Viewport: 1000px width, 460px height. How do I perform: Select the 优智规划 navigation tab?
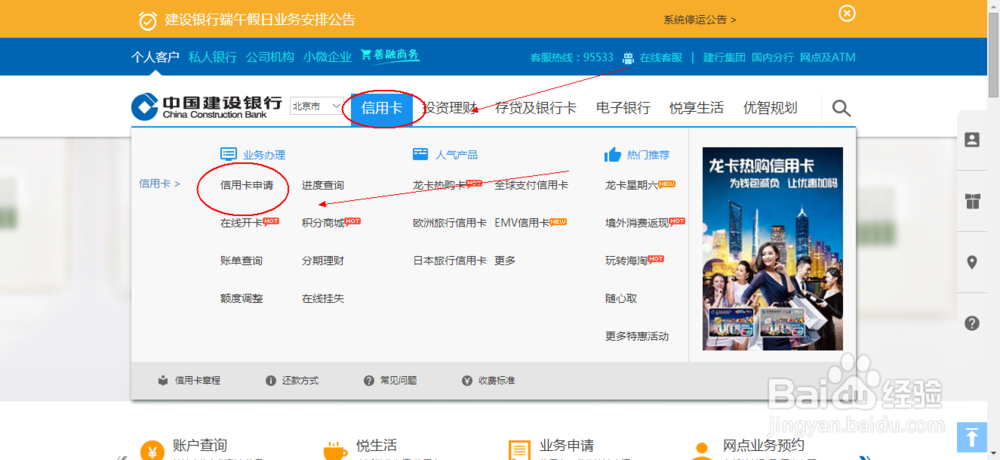click(770, 108)
